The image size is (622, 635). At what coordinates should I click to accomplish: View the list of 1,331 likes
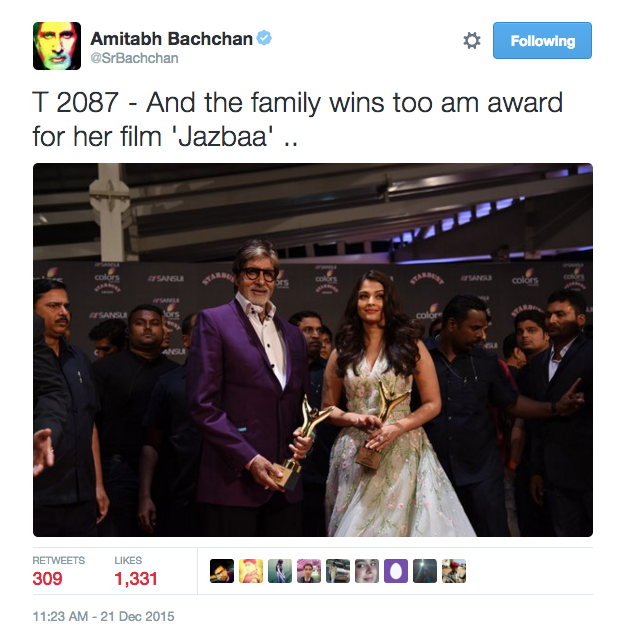[x=136, y=571]
